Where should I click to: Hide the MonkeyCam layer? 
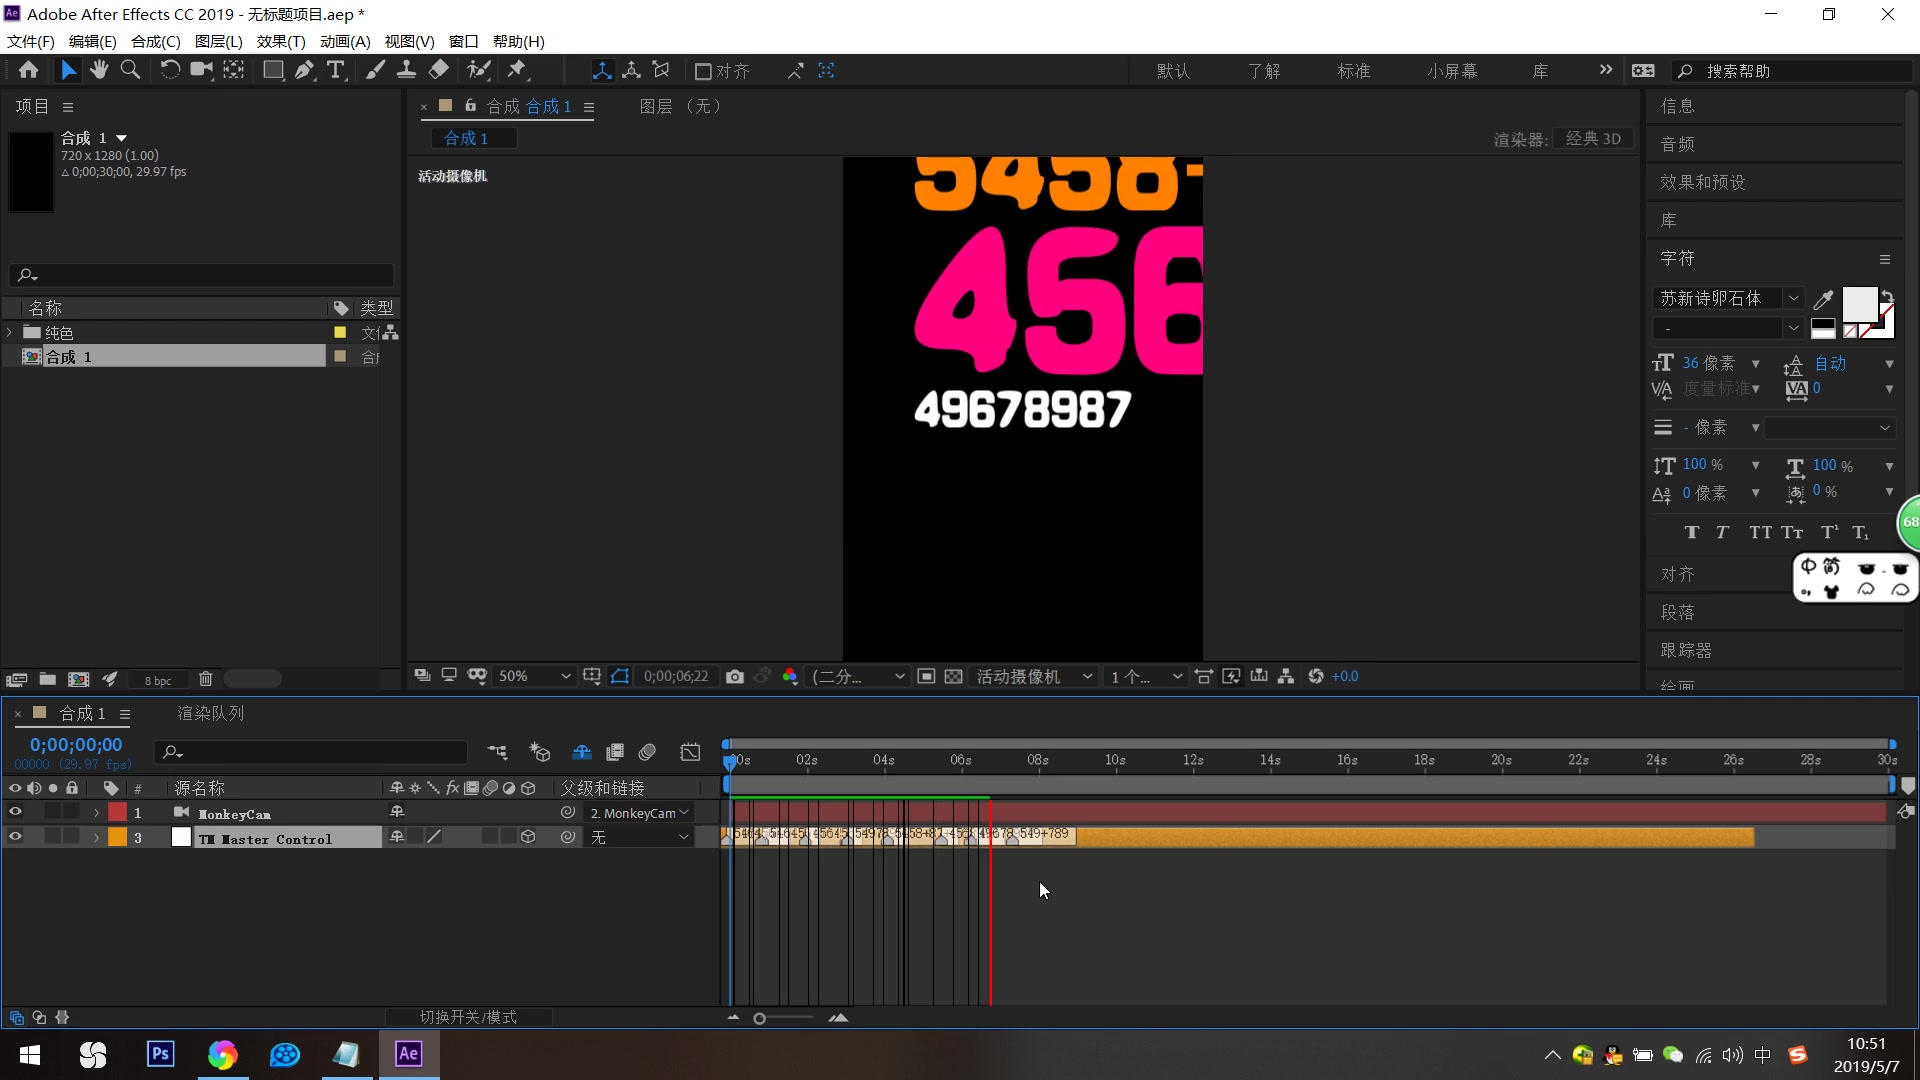(x=15, y=812)
